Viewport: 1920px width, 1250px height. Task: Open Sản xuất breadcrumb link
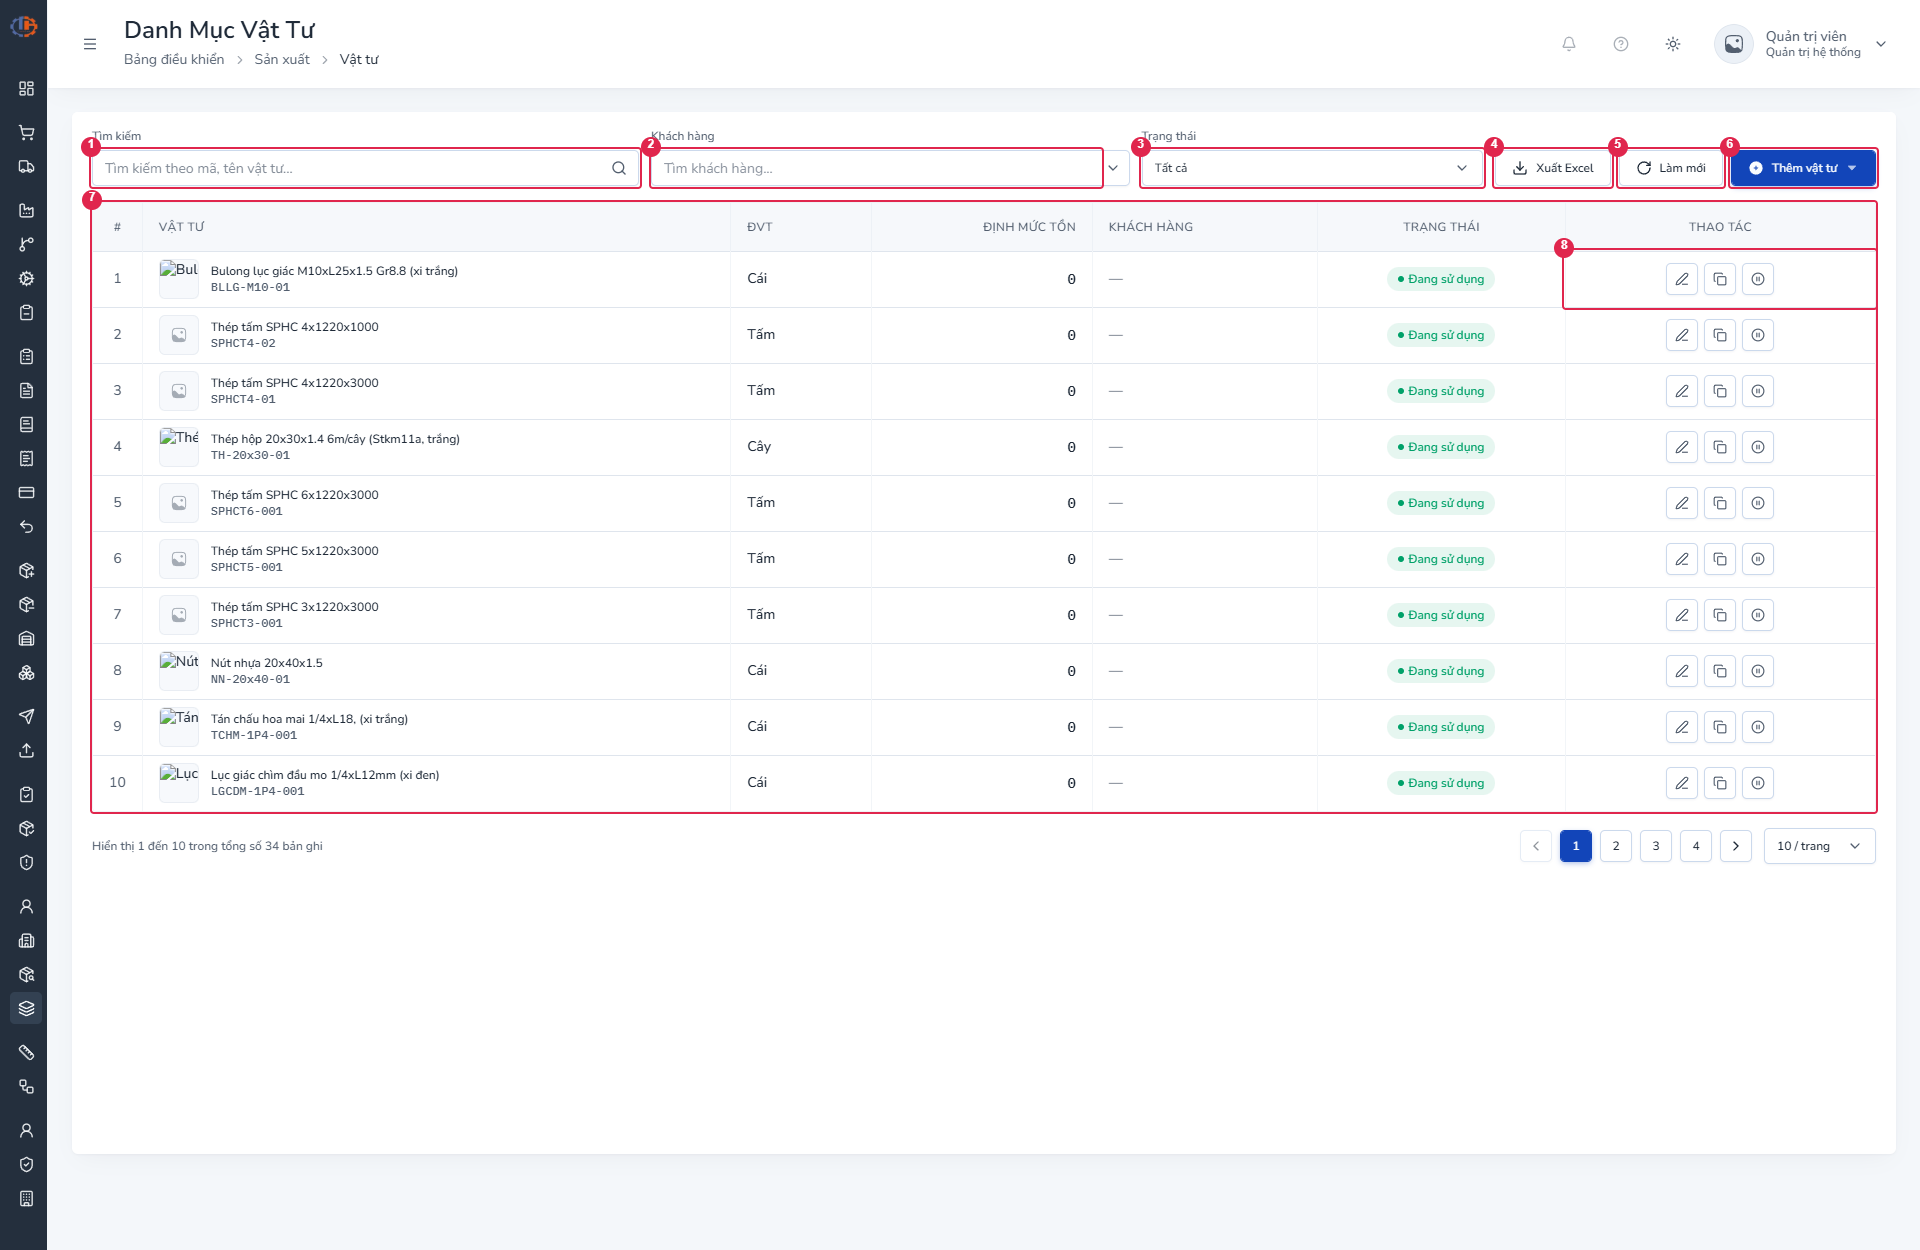pyautogui.click(x=282, y=60)
